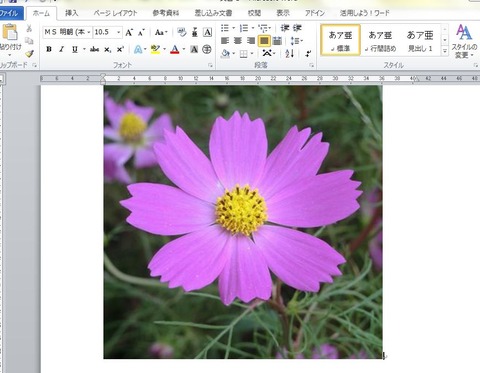The height and width of the screenshot is (373, 480).
Task: Open the 校閲 (Review) tab
Action: point(254,13)
